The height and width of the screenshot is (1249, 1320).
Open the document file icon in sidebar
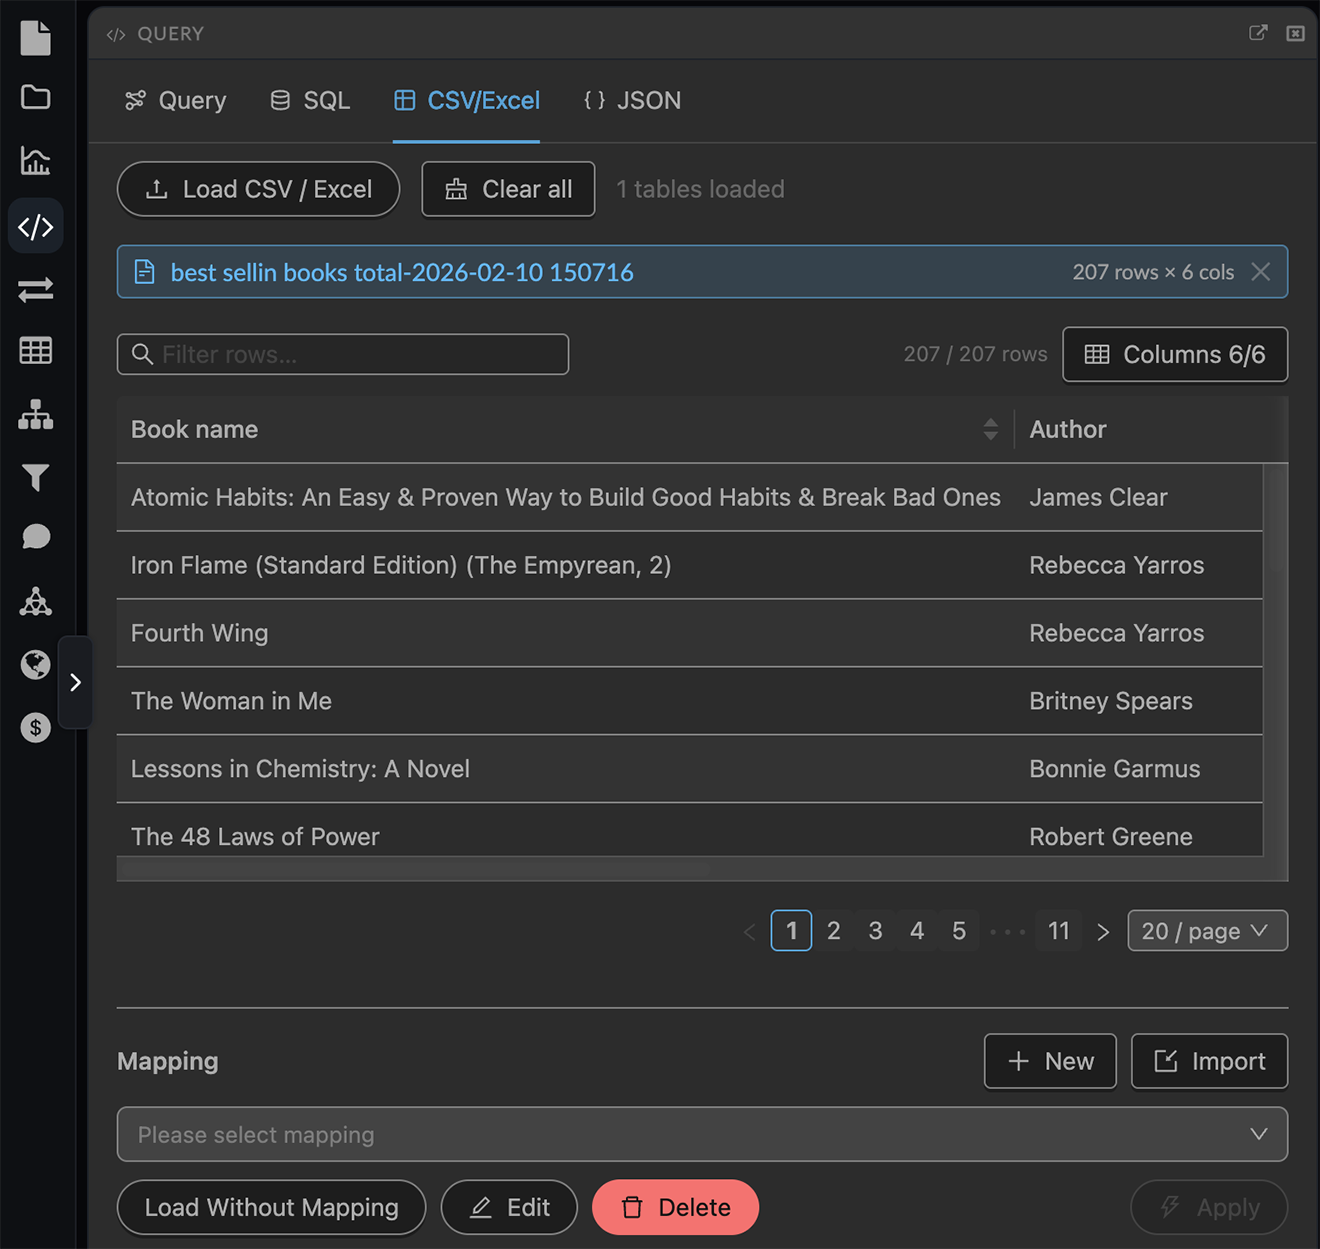tap(35, 38)
